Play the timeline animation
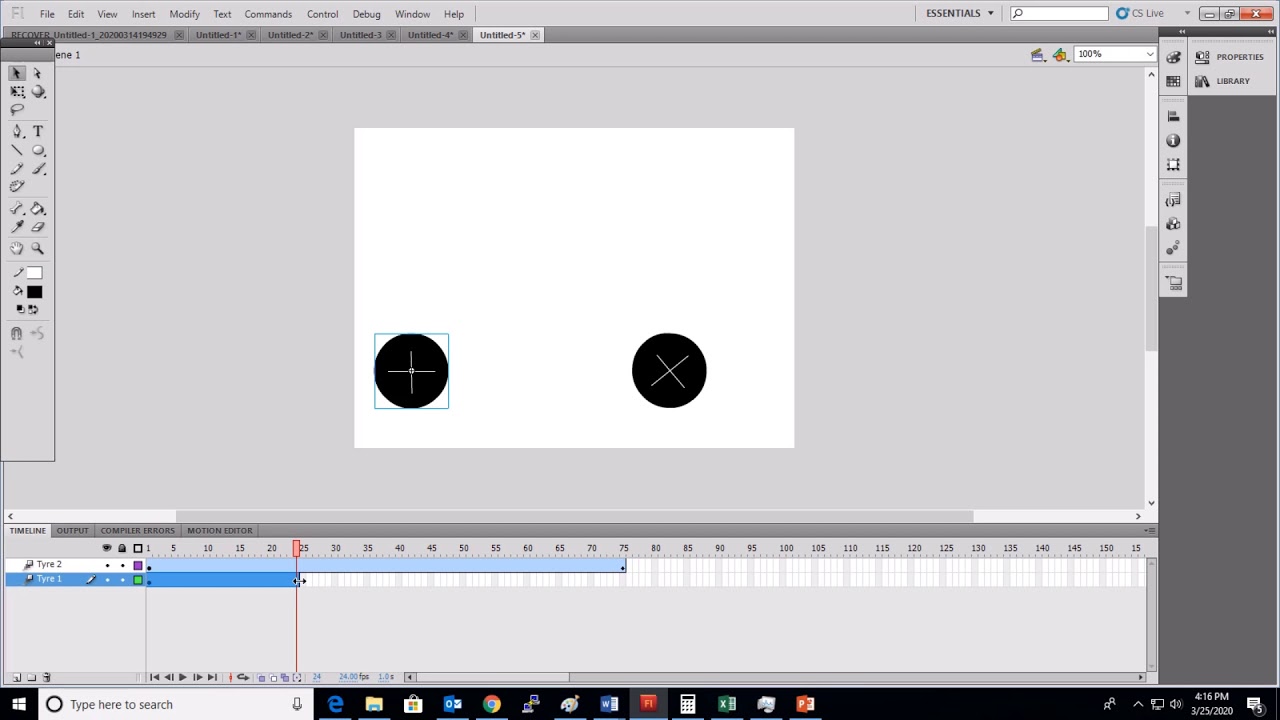The height and width of the screenshot is (720, 1280). pyautogui.click(x=182, y=678)
